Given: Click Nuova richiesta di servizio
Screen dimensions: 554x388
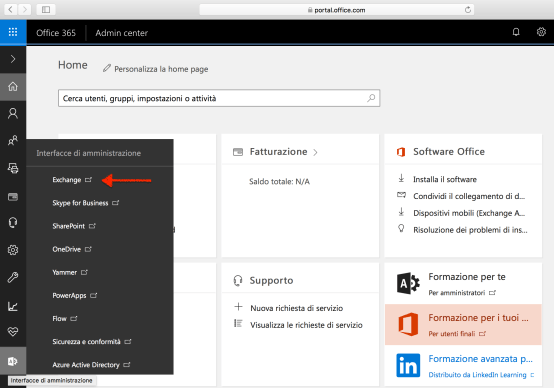Looking at the screenshot, I should click(x=296, y=308).
